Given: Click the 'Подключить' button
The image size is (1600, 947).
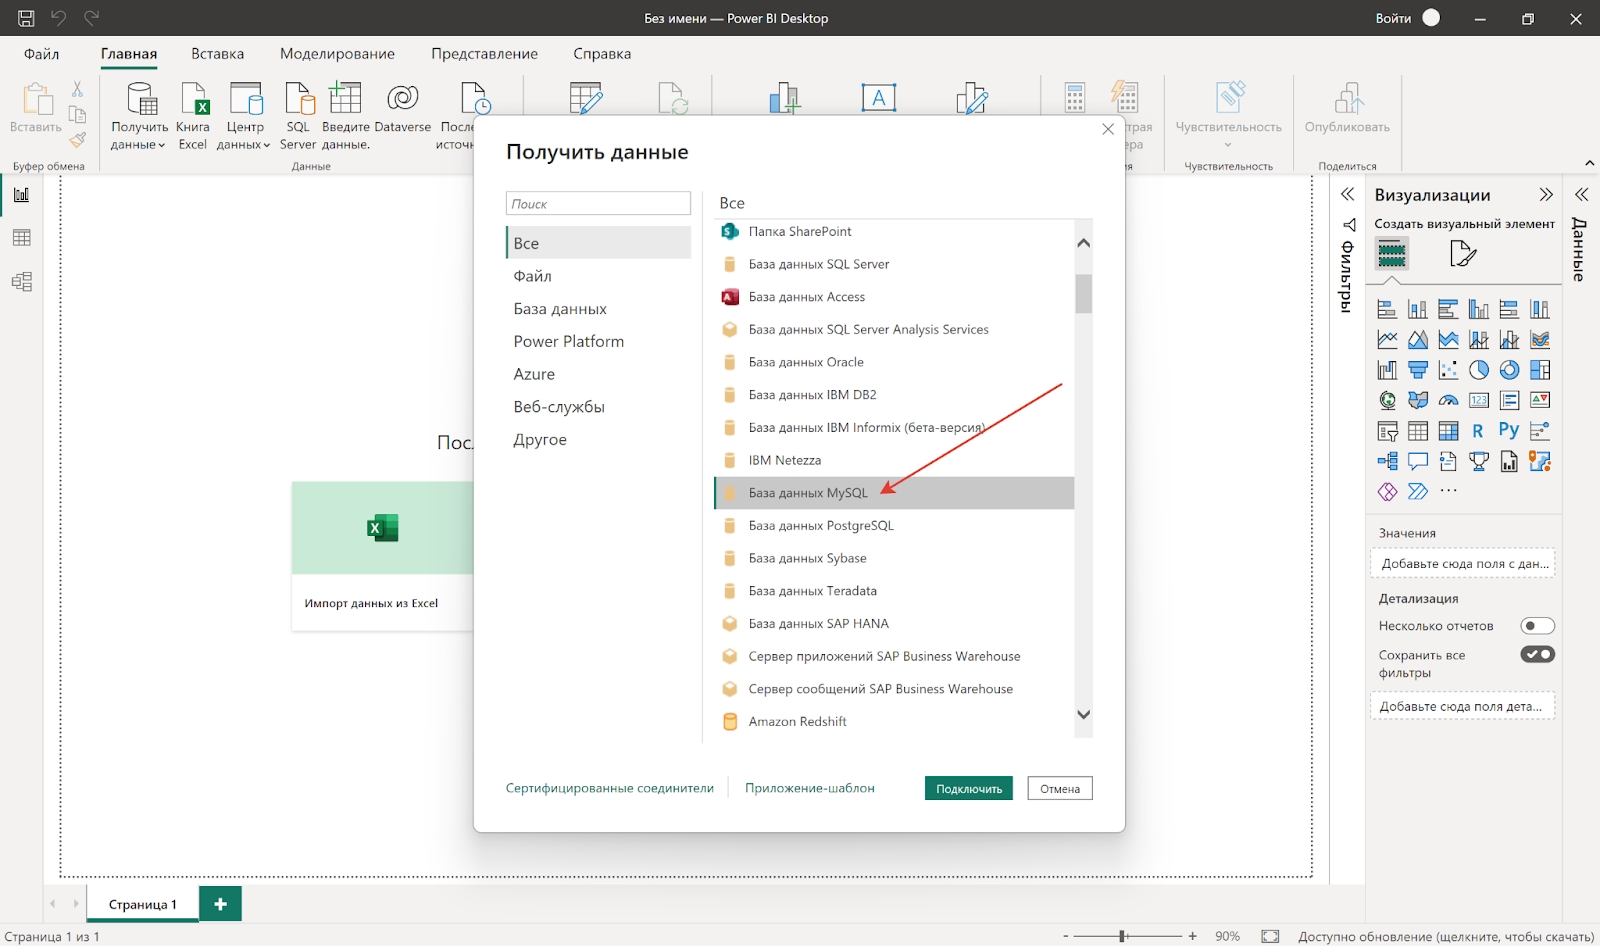Looking at the screenshot, I should coord(968,789).
